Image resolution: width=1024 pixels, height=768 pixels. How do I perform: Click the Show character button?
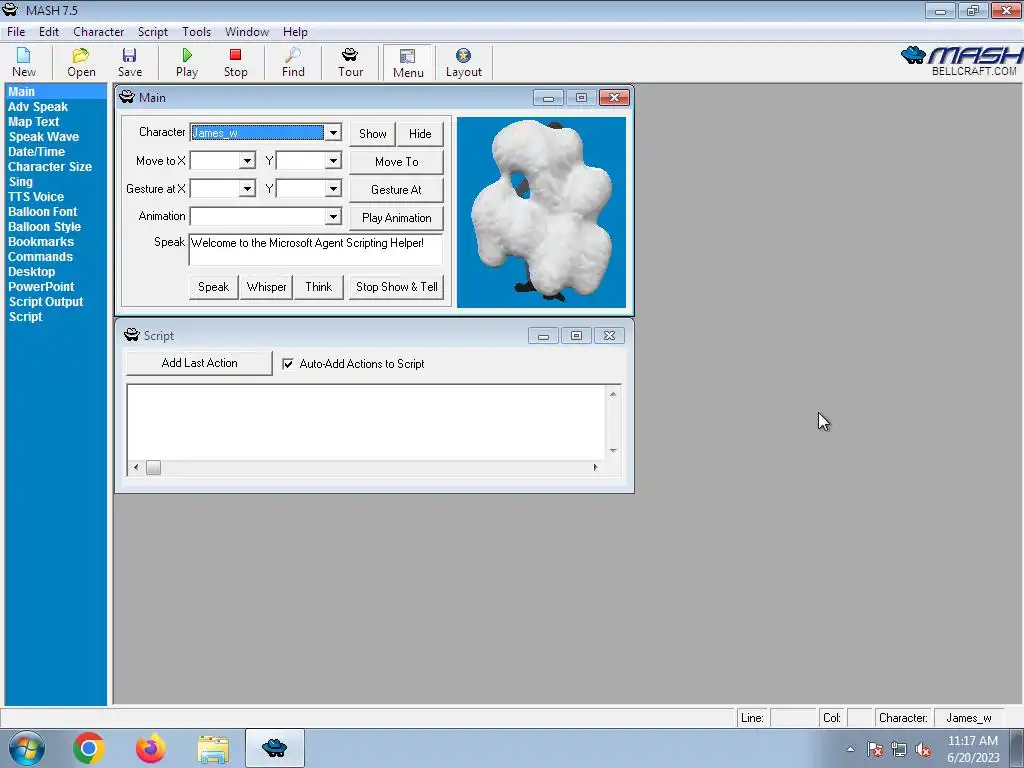click(x=372, y=133)
